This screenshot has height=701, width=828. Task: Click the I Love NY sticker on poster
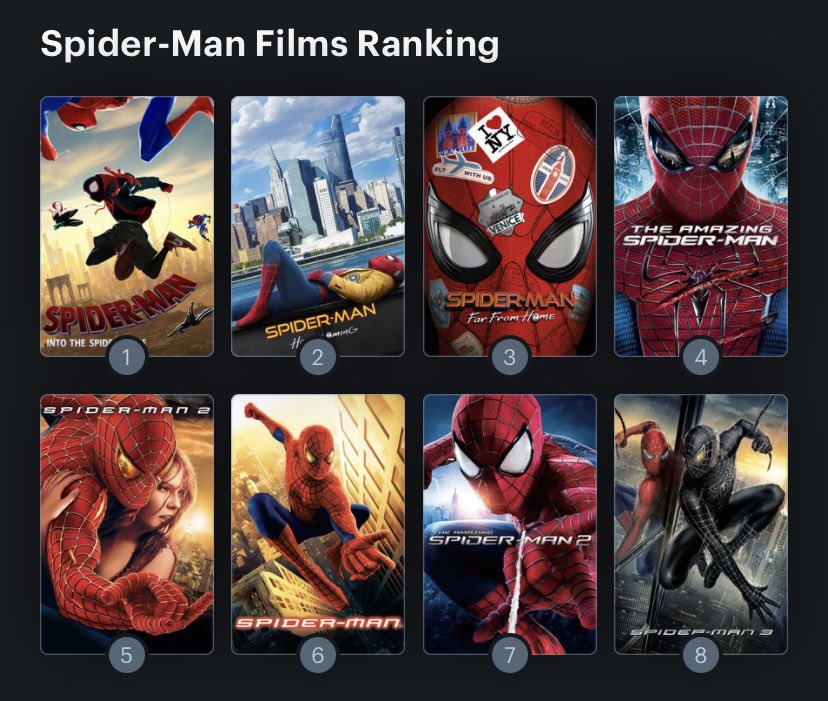click(x=495, y=134)
